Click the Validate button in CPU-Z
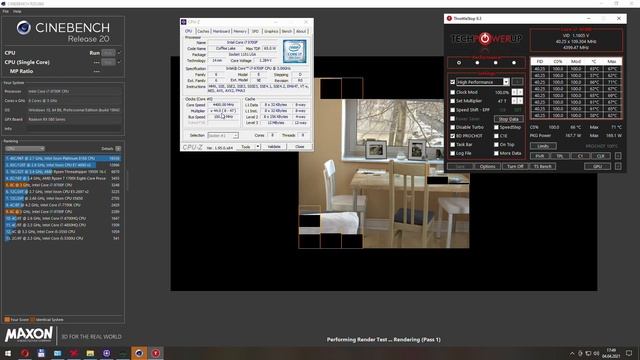The image size is (640, 360). tap(274, 147)
